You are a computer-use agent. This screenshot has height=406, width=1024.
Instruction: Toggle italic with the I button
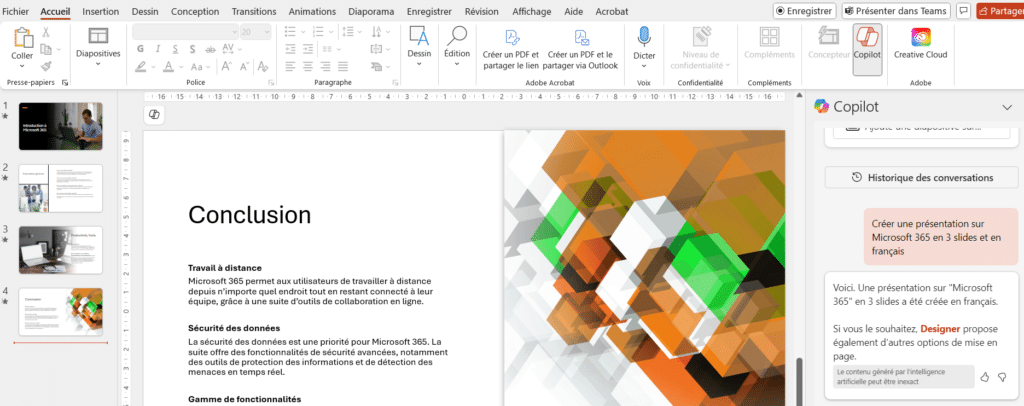(x=157, y=49)
